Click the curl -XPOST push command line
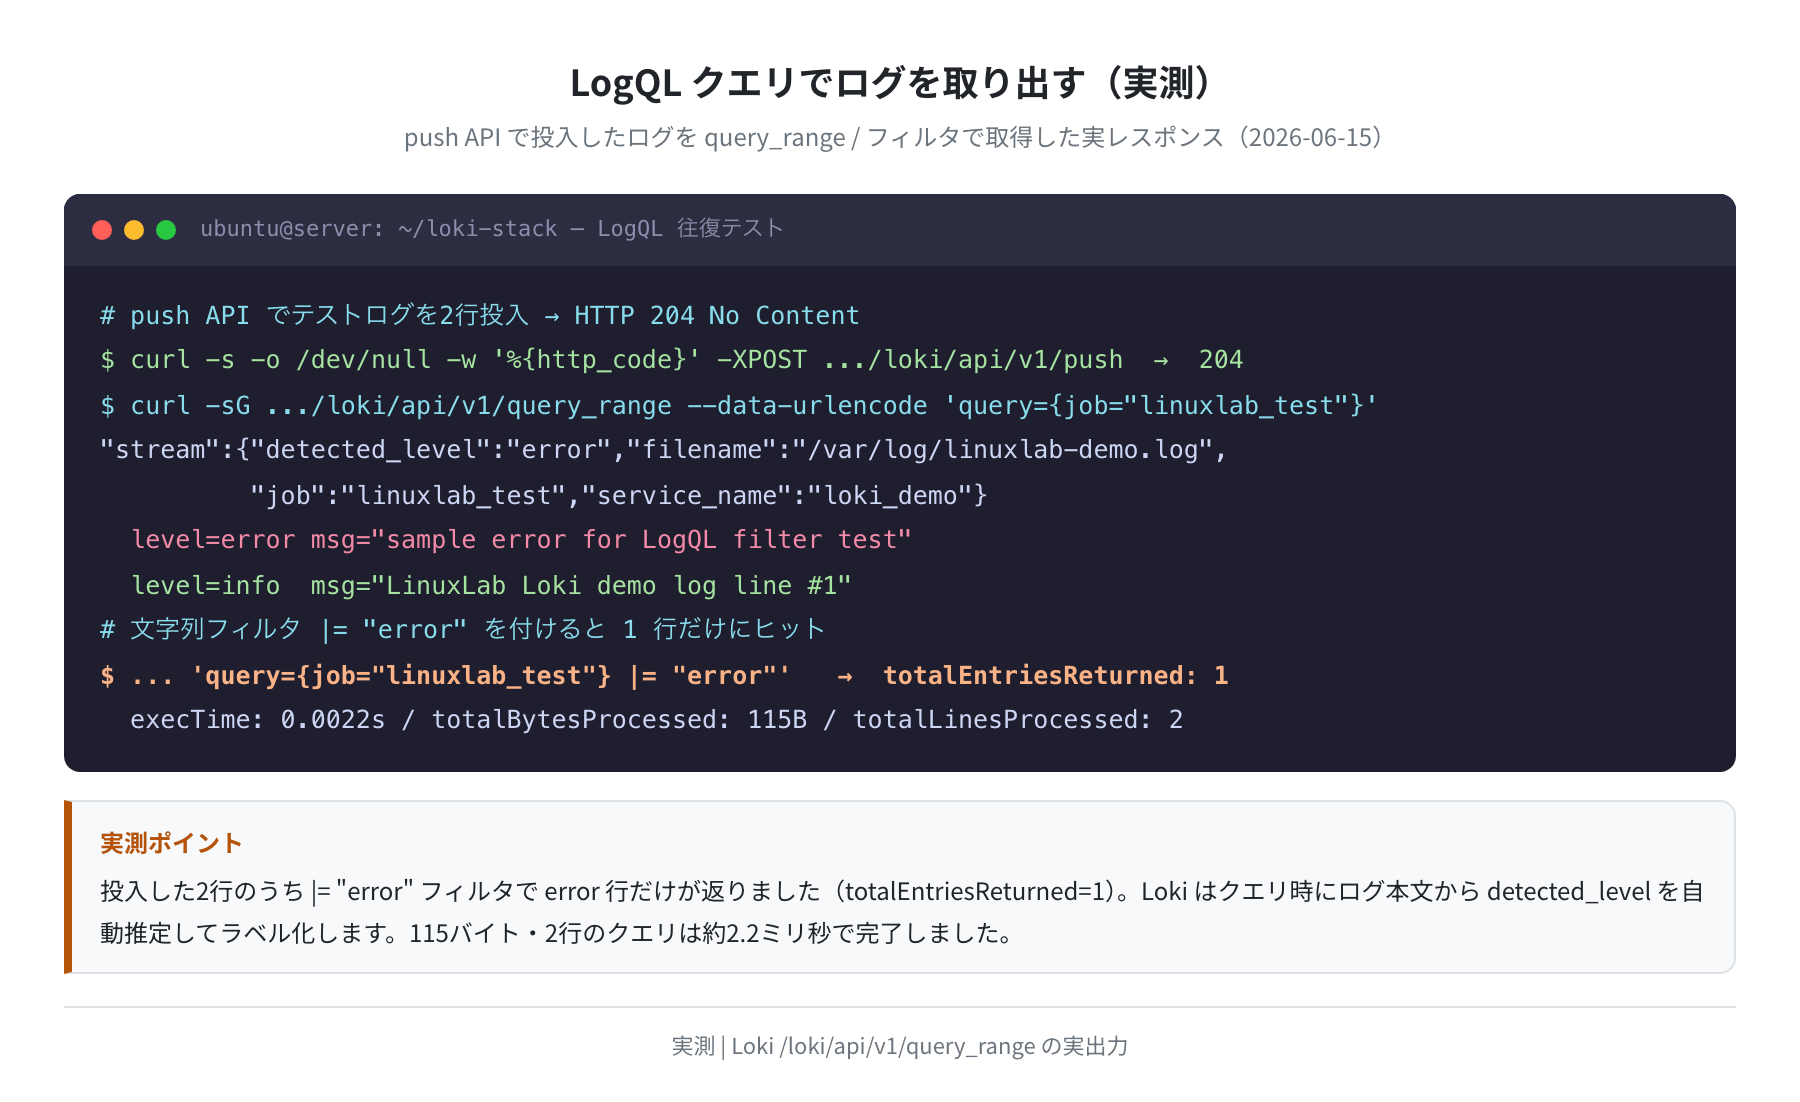Screen dimensions: 1800x1102 tap(671, 360)
